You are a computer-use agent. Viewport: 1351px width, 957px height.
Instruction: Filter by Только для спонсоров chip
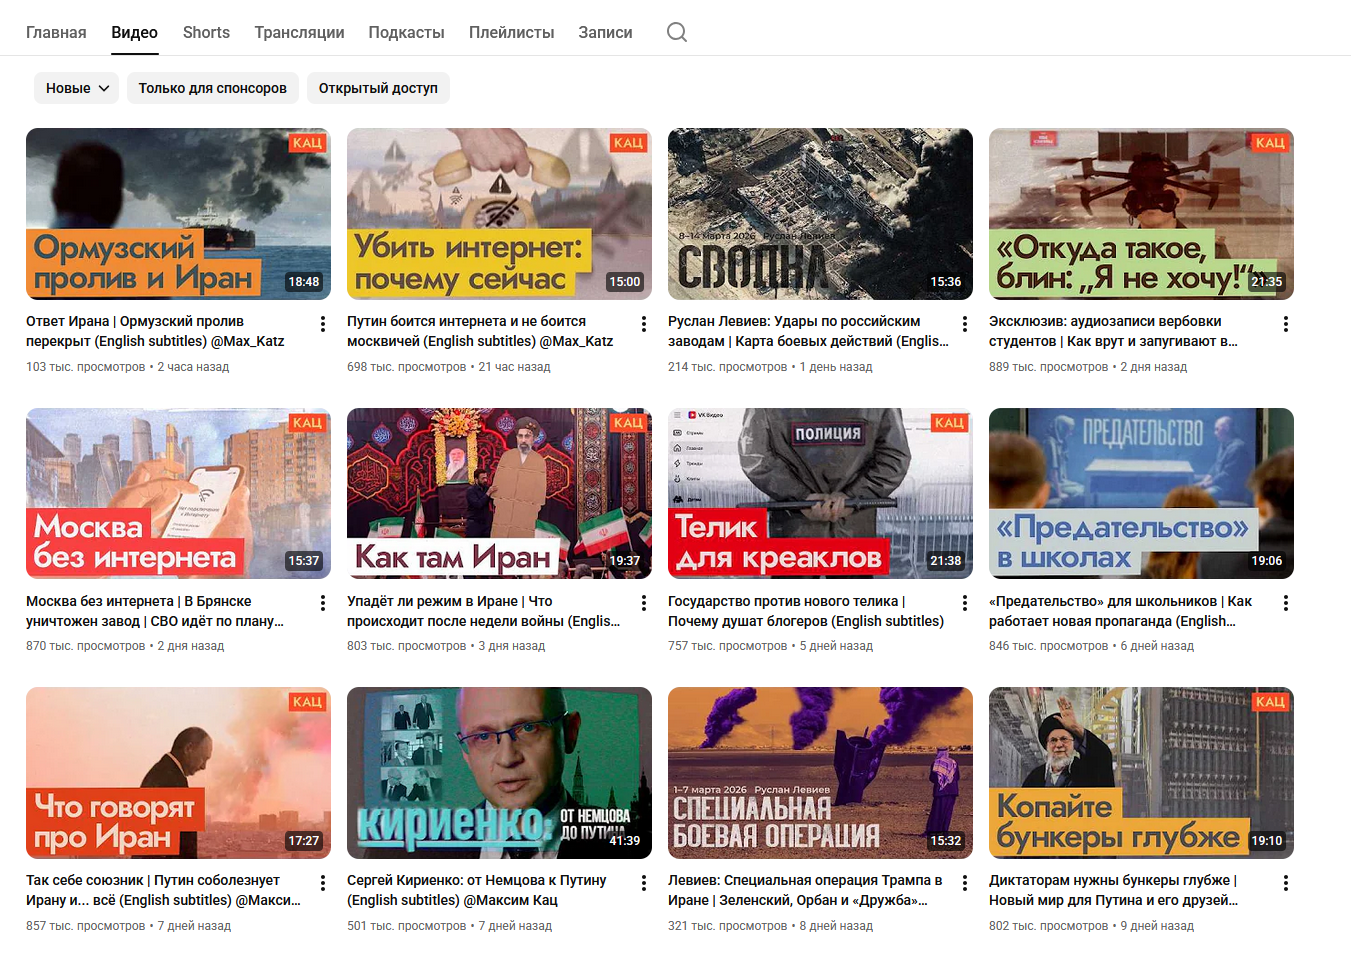pyautogui.click(x=212, y=88)
